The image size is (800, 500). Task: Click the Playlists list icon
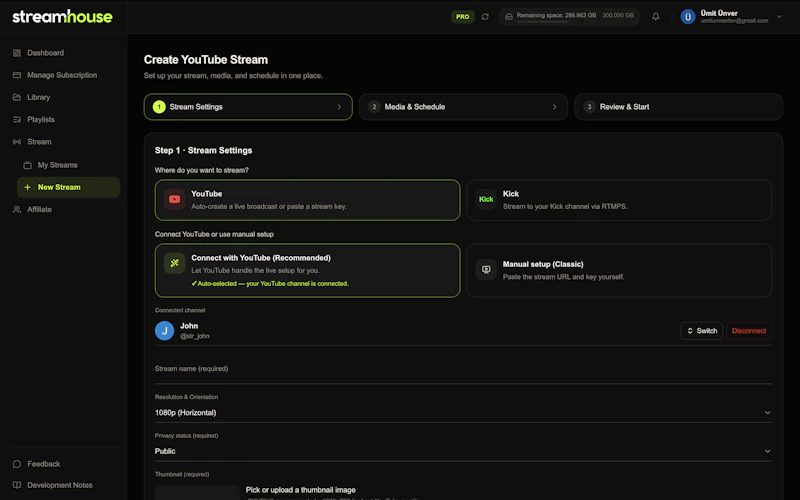pyautogui.click(x=17, y=119)
